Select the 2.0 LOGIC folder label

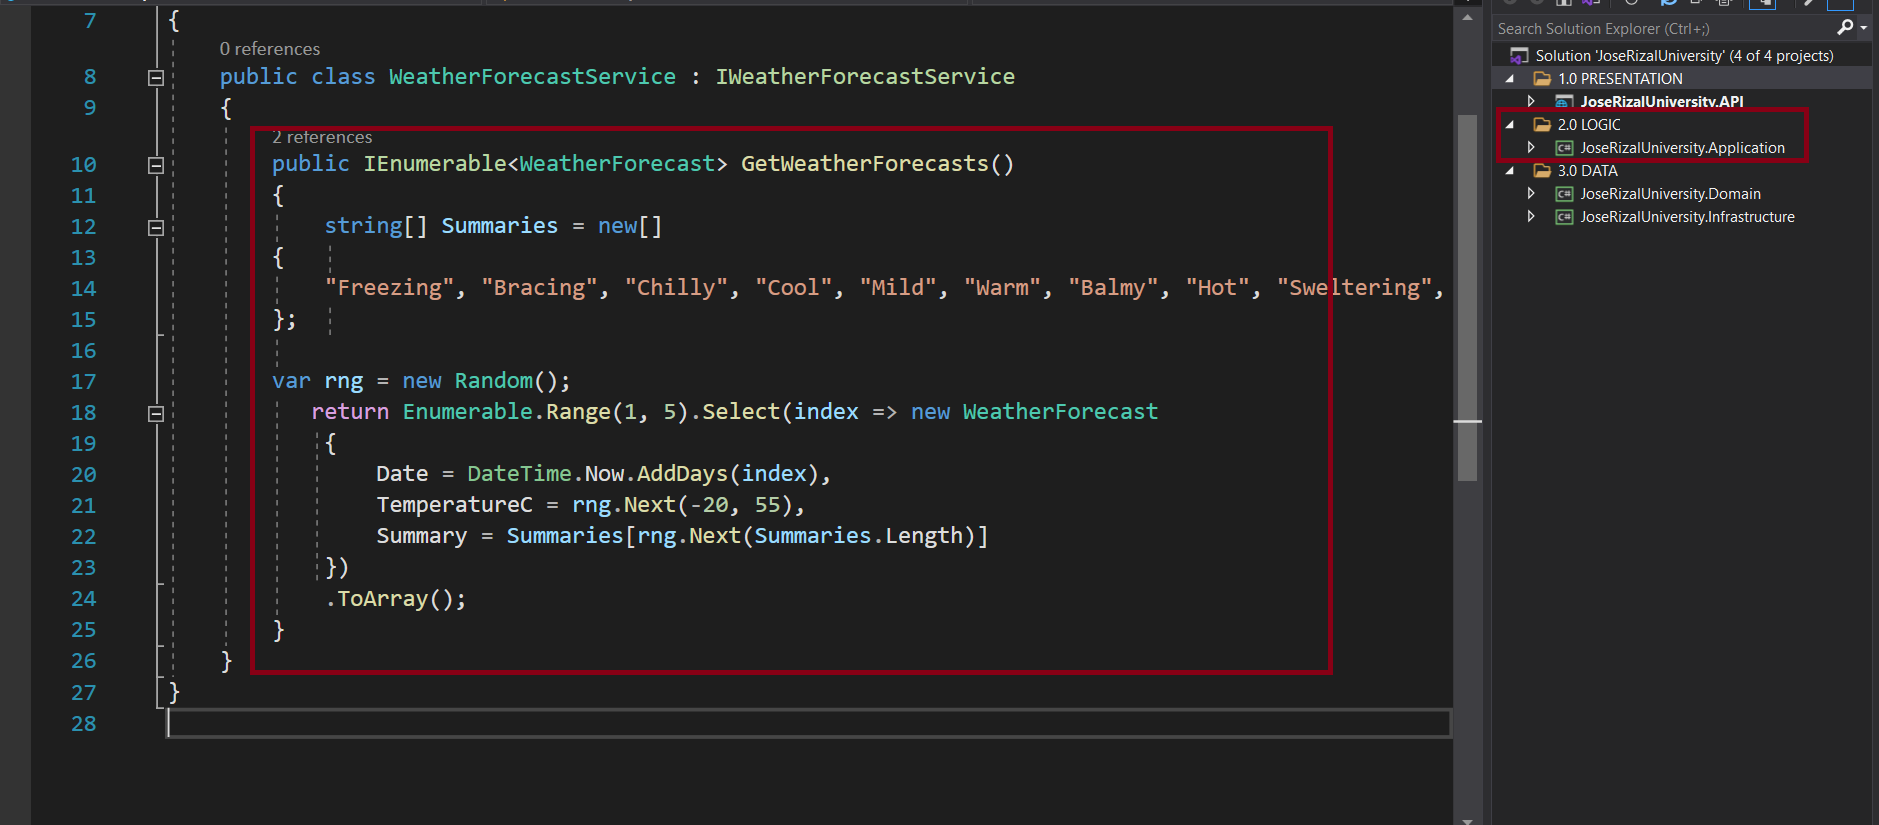tap(1589, 125)
